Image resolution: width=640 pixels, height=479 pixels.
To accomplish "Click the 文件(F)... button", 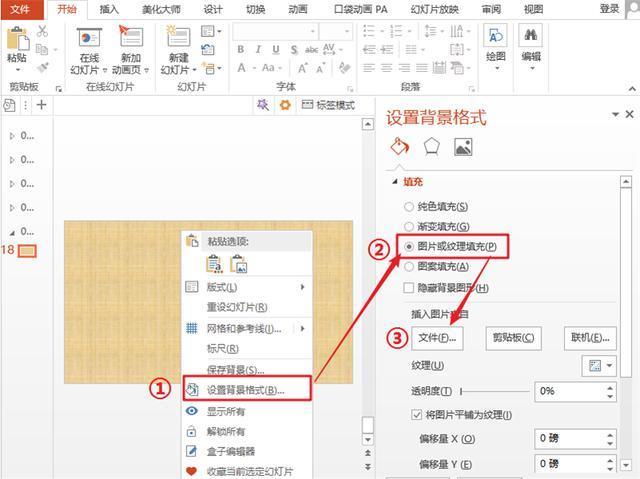I will 437,338.
